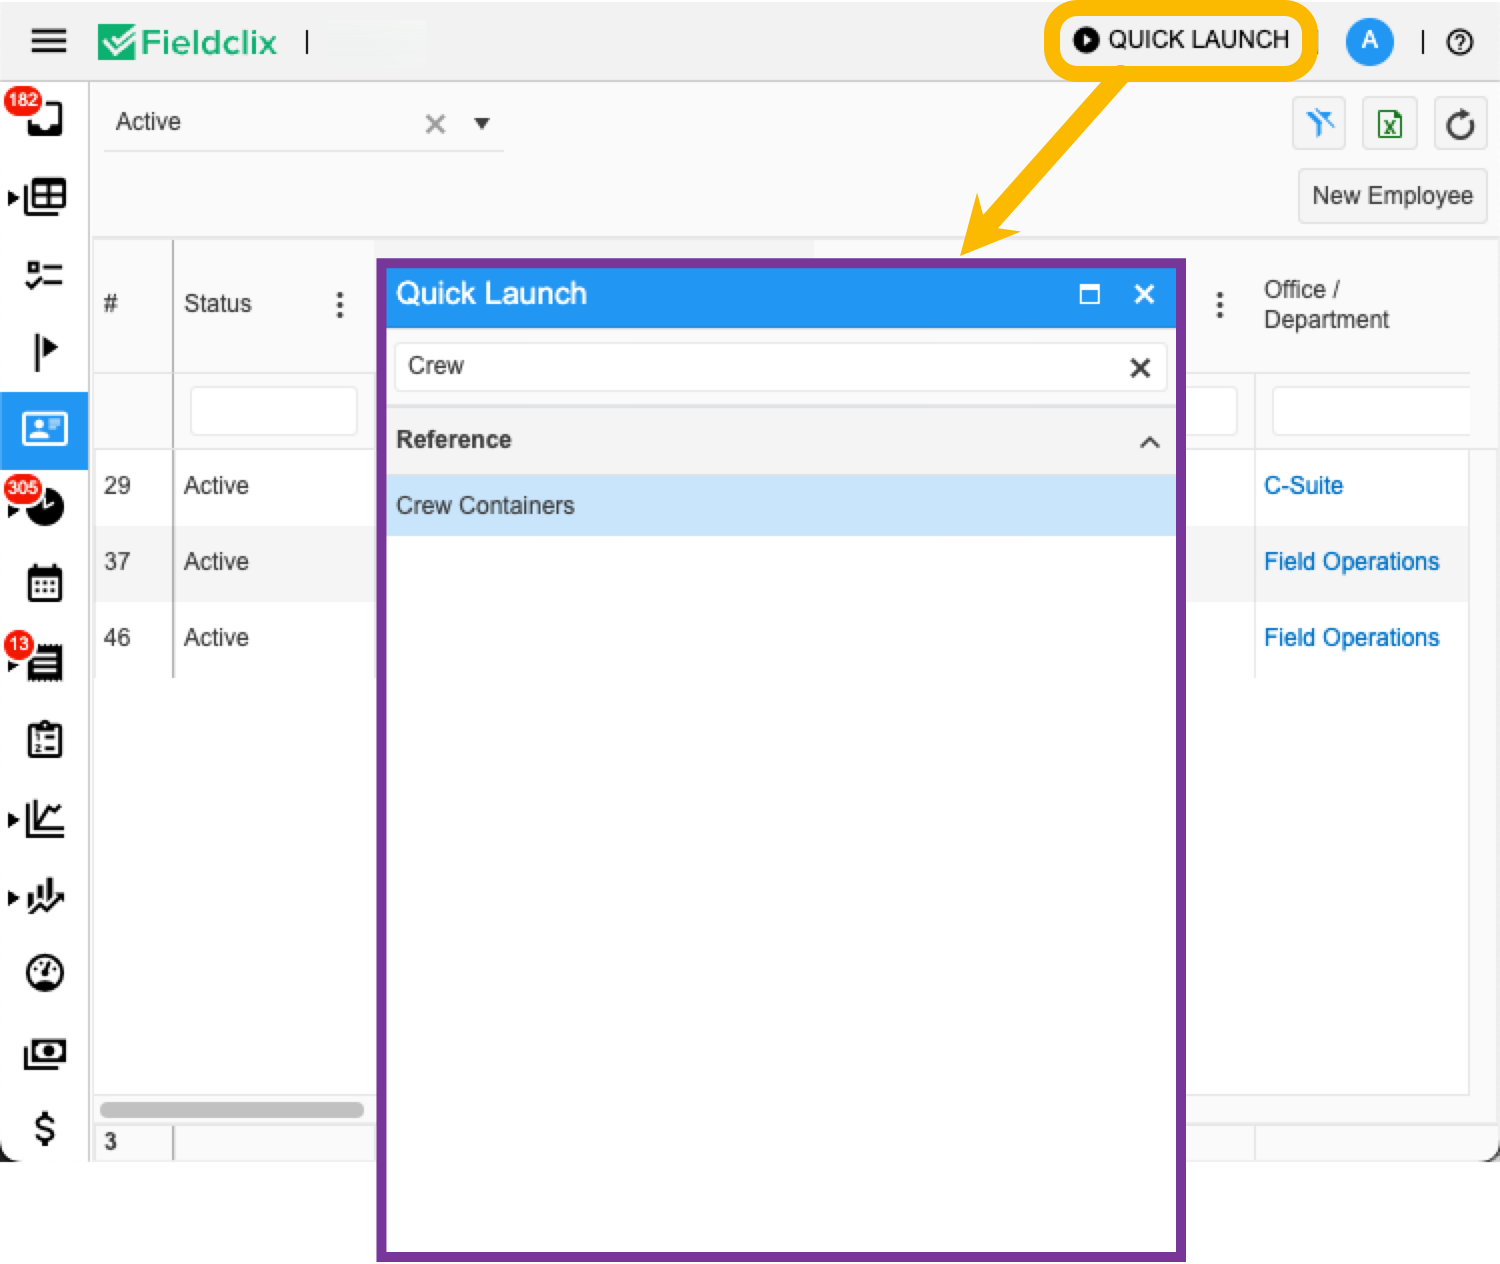Click Active status in row 46
Viewport: 1500px width, 1264px height.
[216, 638]
